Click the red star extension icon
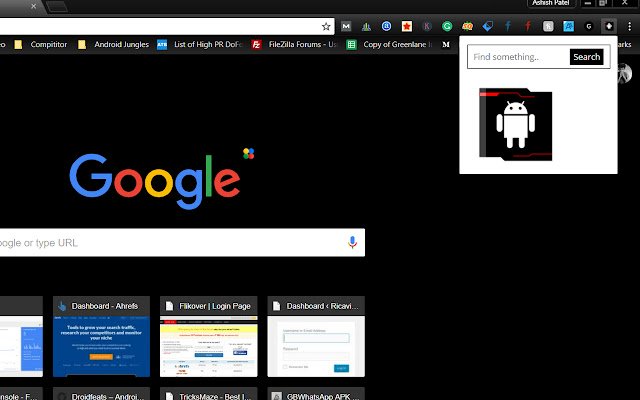The height and width of the screenshot is (400, 640). point(407,27)
